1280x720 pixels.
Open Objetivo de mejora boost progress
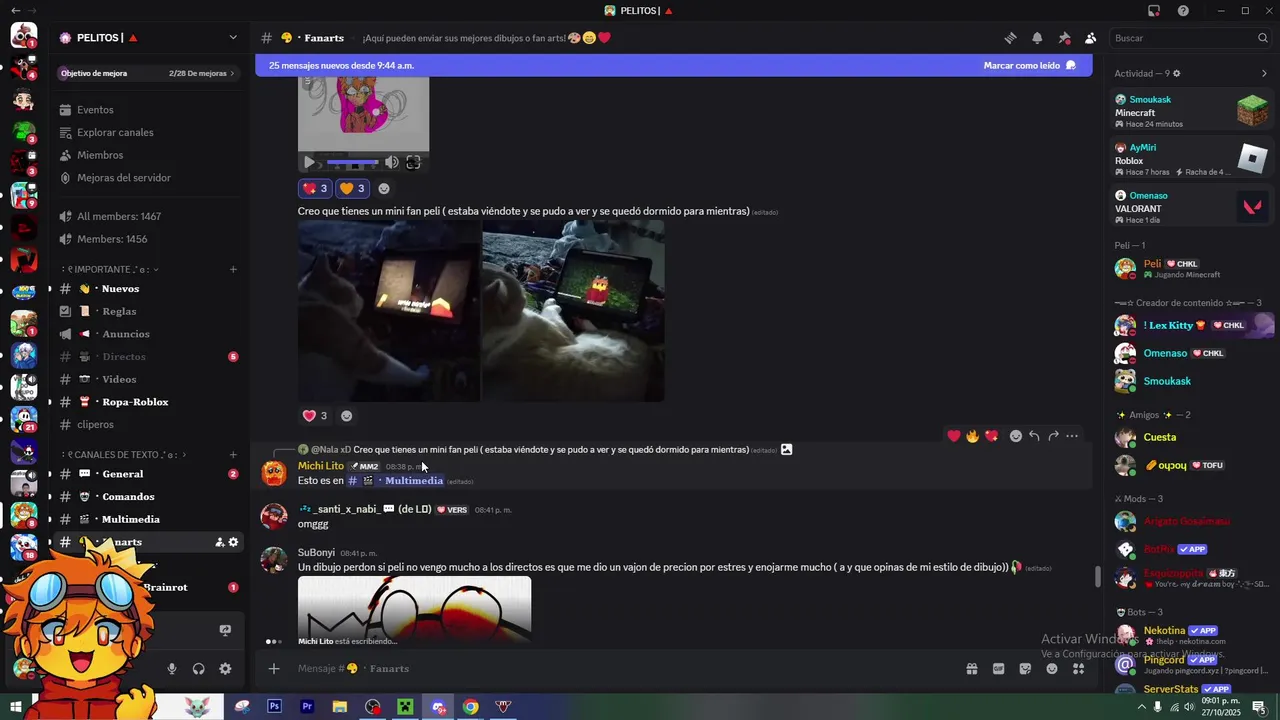(148, 73)
